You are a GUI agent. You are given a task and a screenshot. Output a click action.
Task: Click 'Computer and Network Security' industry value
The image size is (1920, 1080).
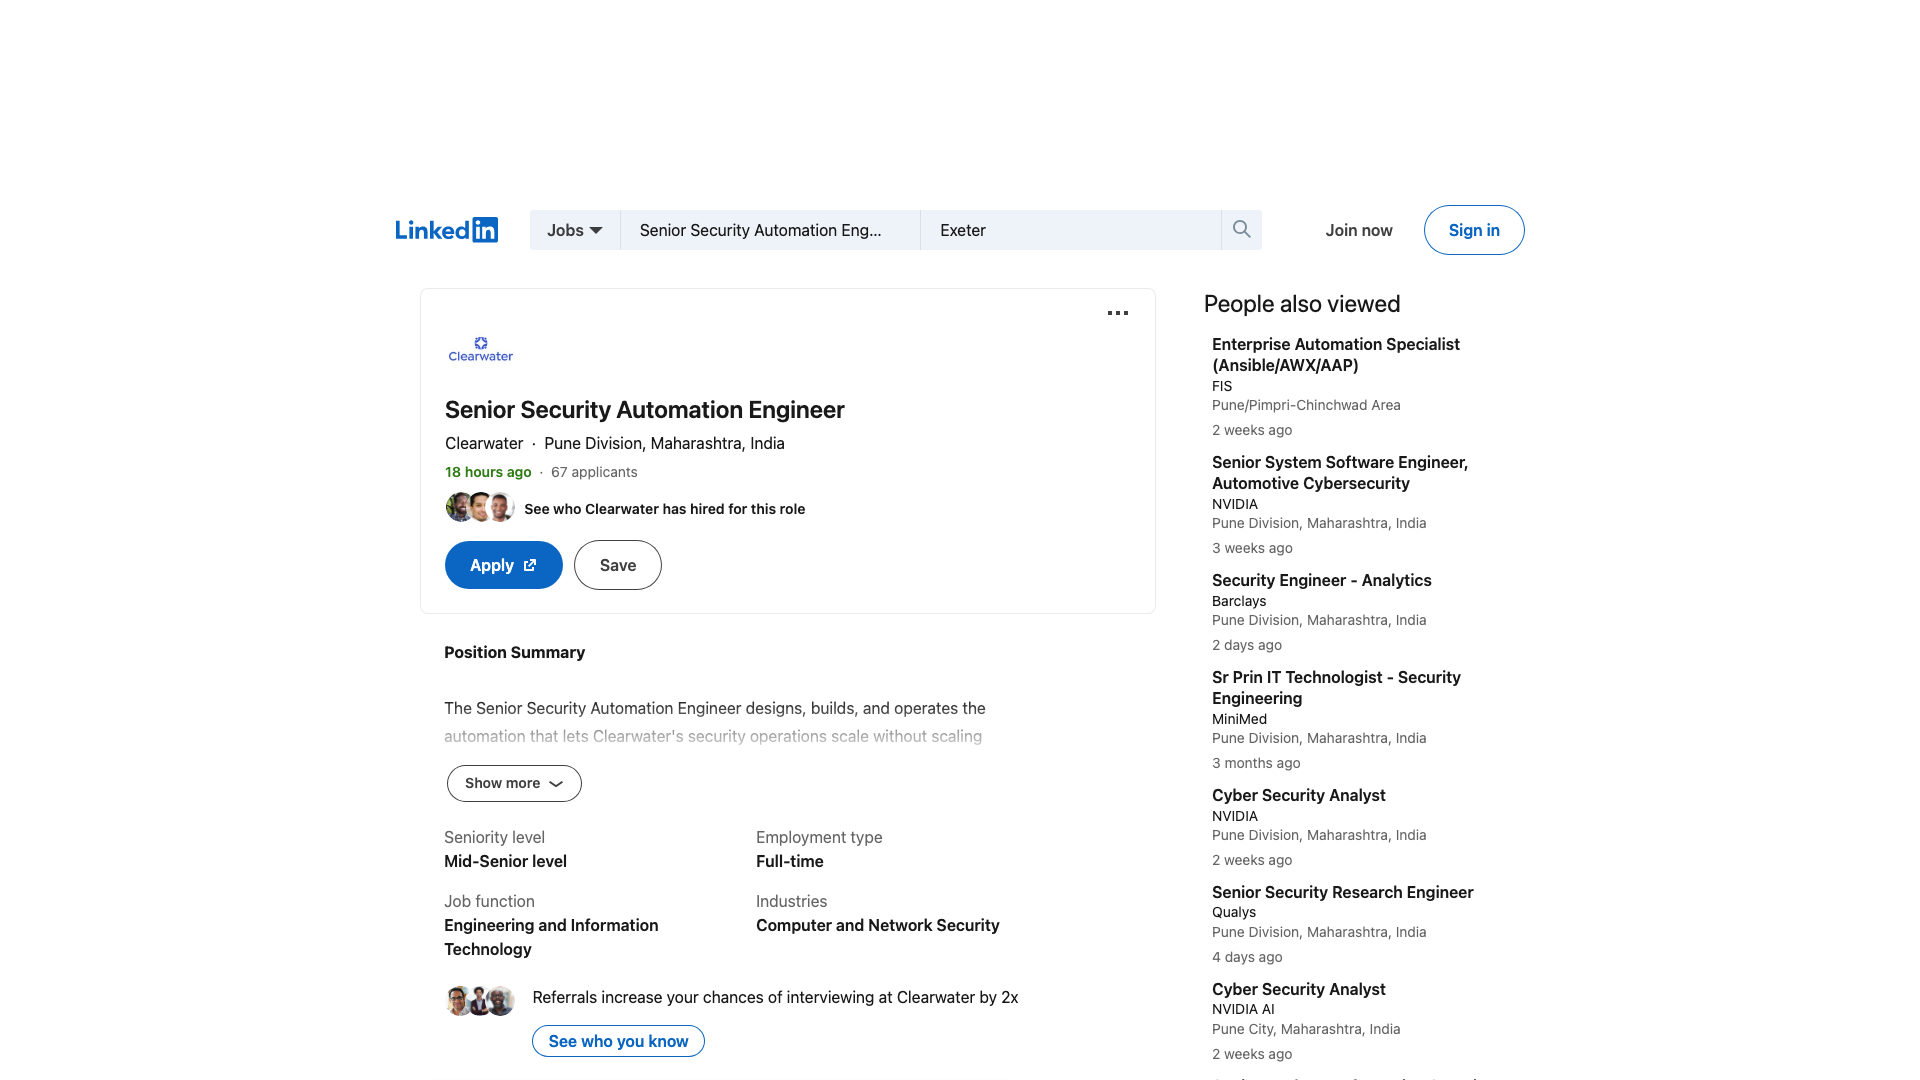click(878, 925)
